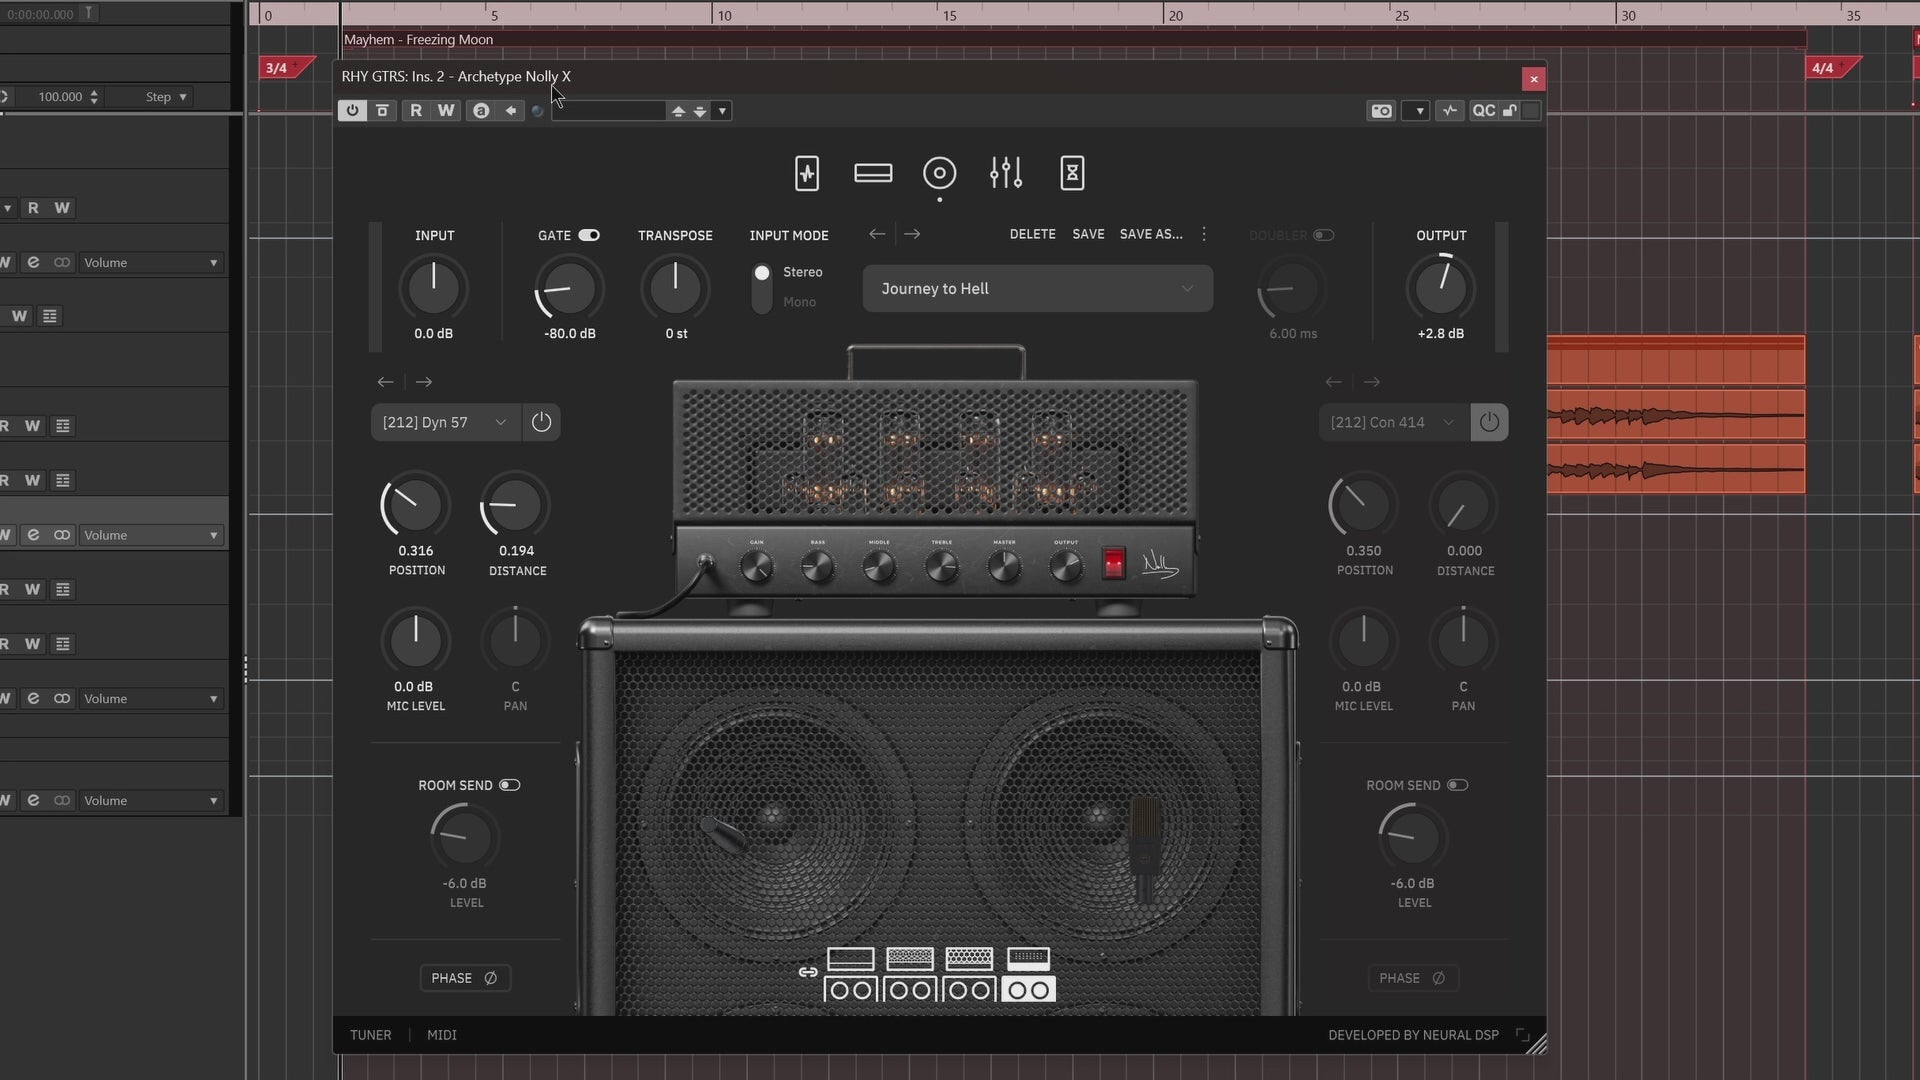Click the INPUT knob
Viewport: 1920px width, 1080px height.
click(x=433, y=288)
